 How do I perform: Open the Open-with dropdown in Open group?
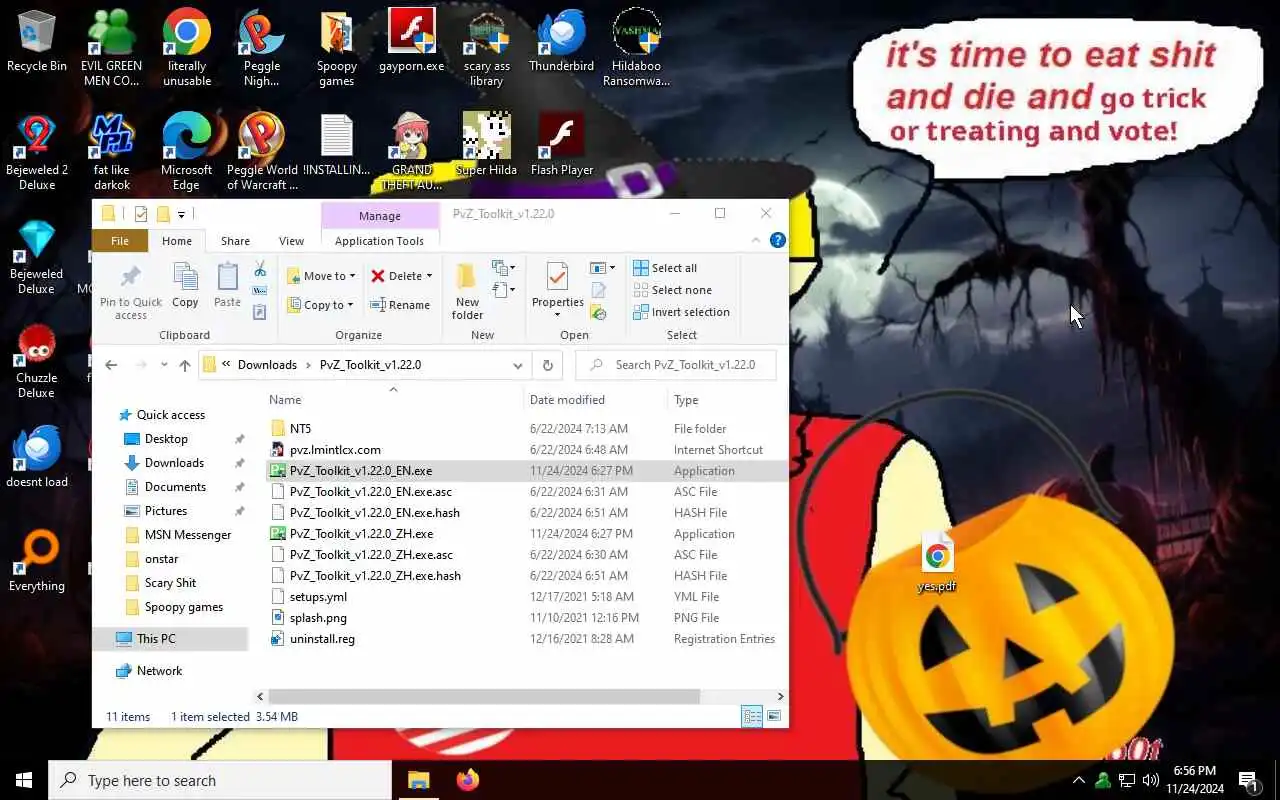602,268
